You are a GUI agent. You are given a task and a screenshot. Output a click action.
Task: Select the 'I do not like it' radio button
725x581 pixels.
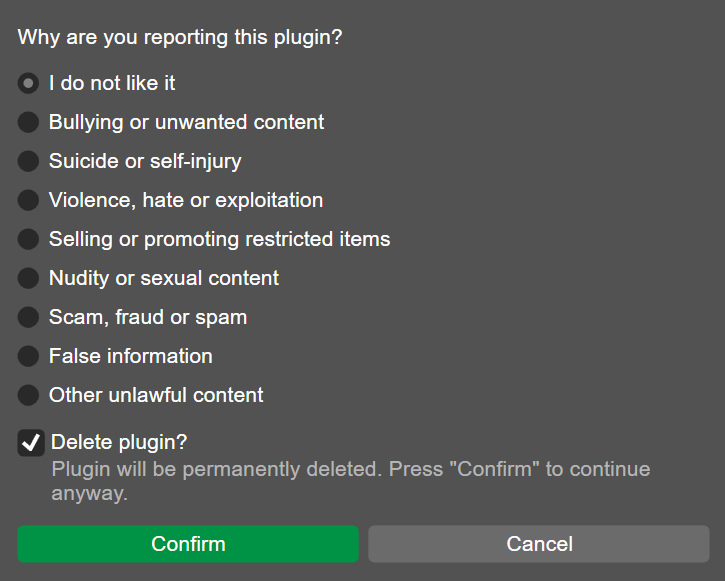[29, 83]
